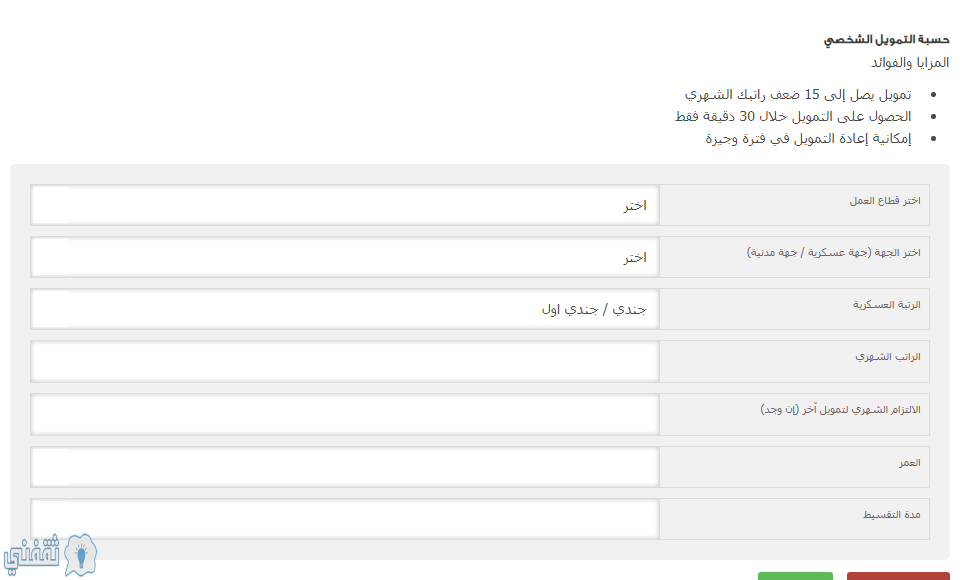This screenshot has height=580, width=976.
Task: Click the حسبة التمويل الشخصي heading
Action: pos(886,40)
